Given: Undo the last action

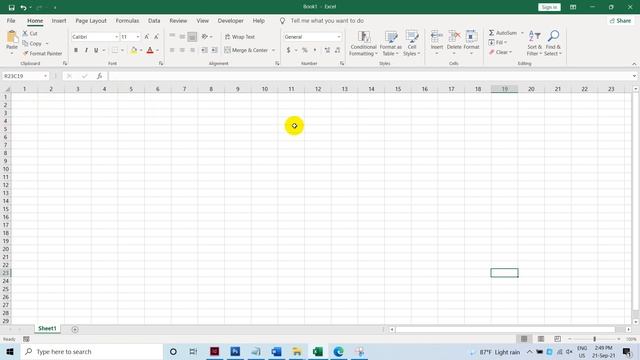Looking at the screenshot, I should pyautogui.click(x=23, y=7).
